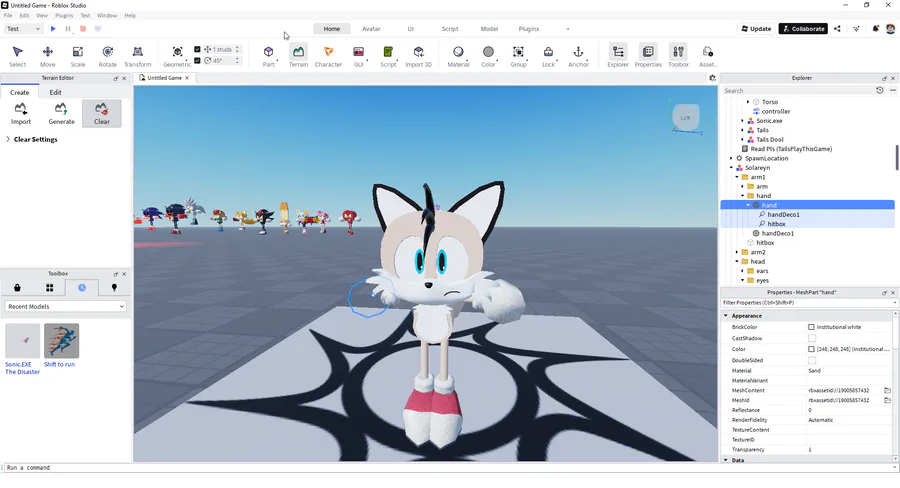Viewport: 900px width, 488px height.
Task: Add a new Script
Action: click(x=388, y=56)
